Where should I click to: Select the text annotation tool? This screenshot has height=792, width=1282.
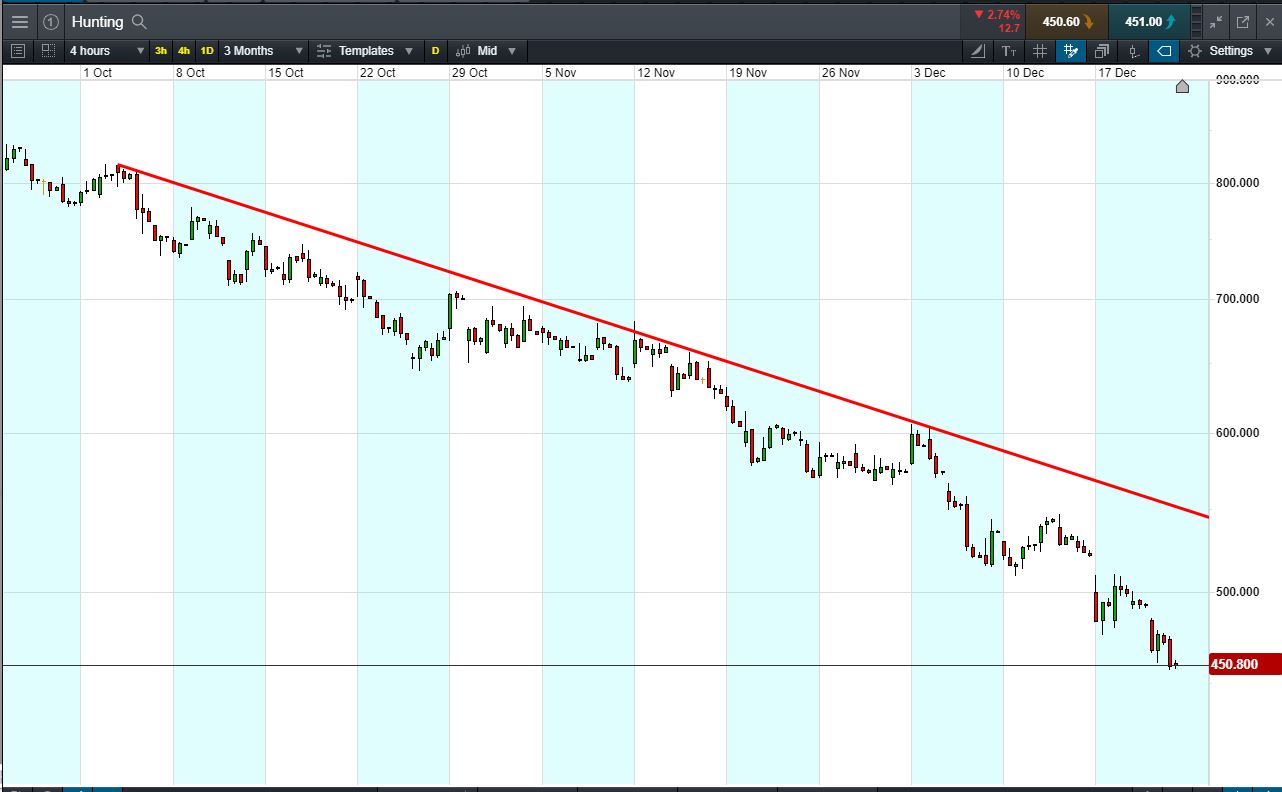tap(1009, 51)
